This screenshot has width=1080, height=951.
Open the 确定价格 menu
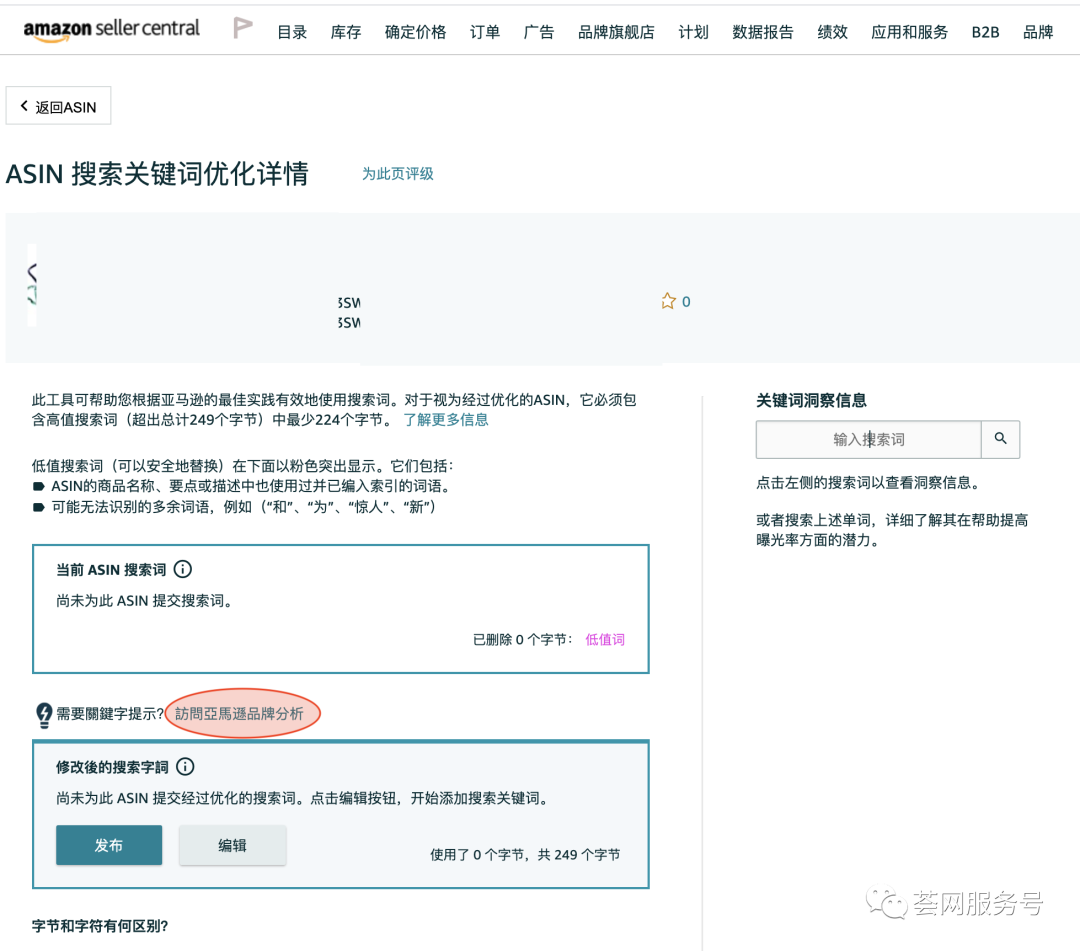click(x=415, y=32)
